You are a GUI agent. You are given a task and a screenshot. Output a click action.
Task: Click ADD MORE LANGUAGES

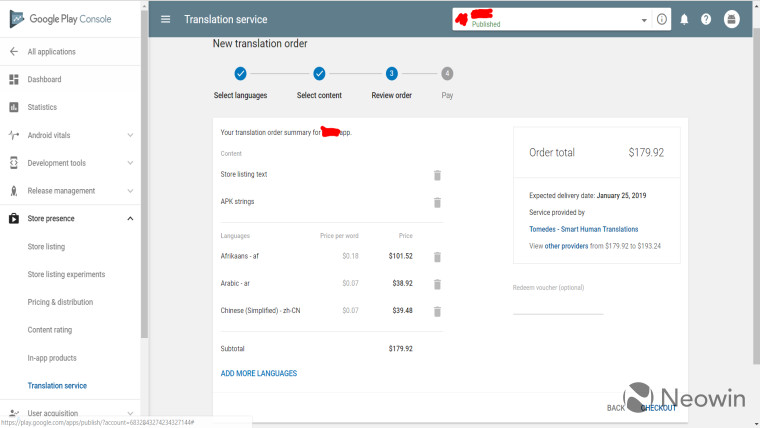tap(259, 373)
